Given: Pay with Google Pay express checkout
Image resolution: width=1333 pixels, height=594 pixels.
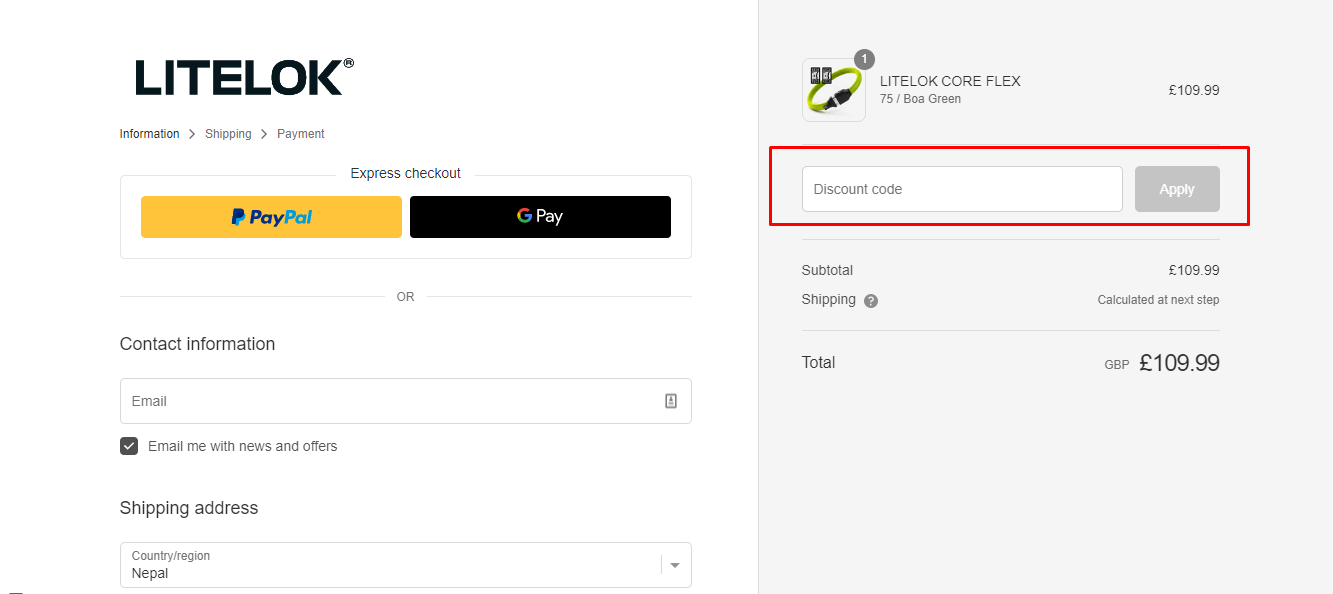Looking at the screenshot, I should pos(540,216).
